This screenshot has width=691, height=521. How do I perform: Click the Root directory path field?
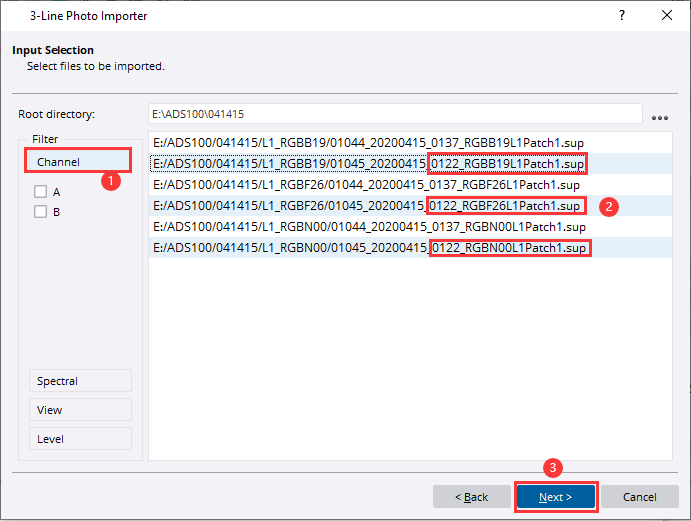[x=394, y=114]
